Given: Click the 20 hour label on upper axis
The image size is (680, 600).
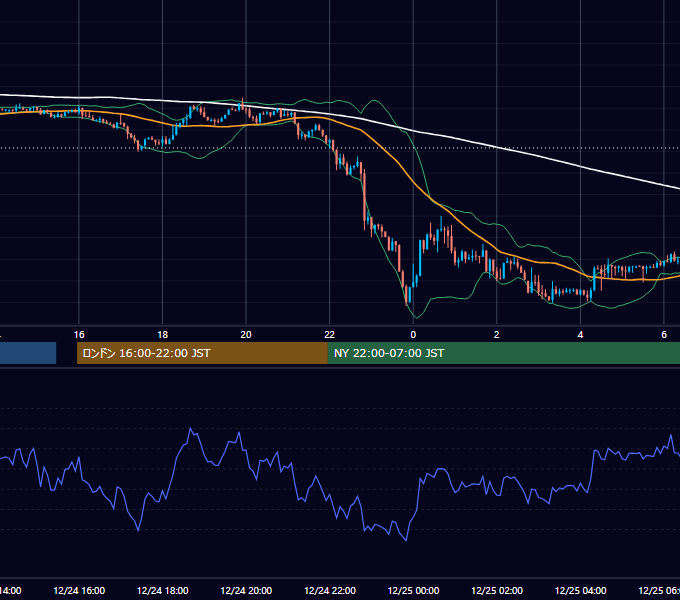Looking at the screenshot, I should 246,334.
